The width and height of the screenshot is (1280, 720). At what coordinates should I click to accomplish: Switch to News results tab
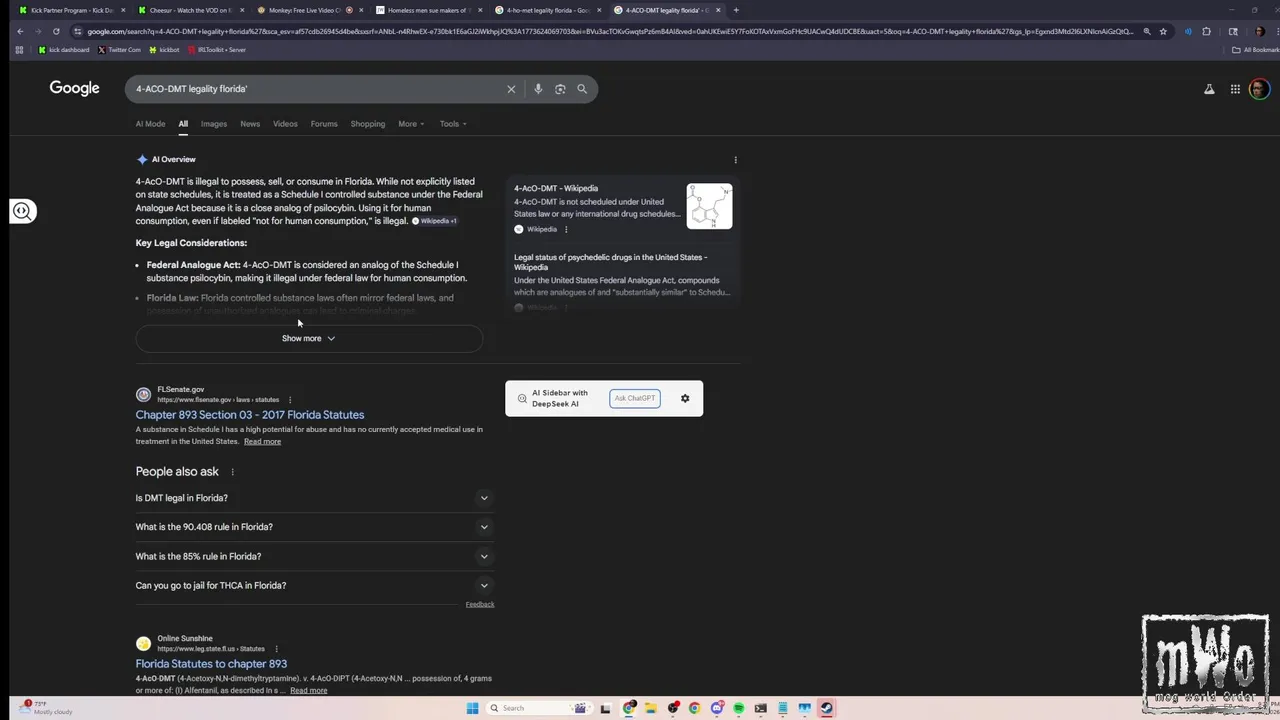tap(250, 124)
